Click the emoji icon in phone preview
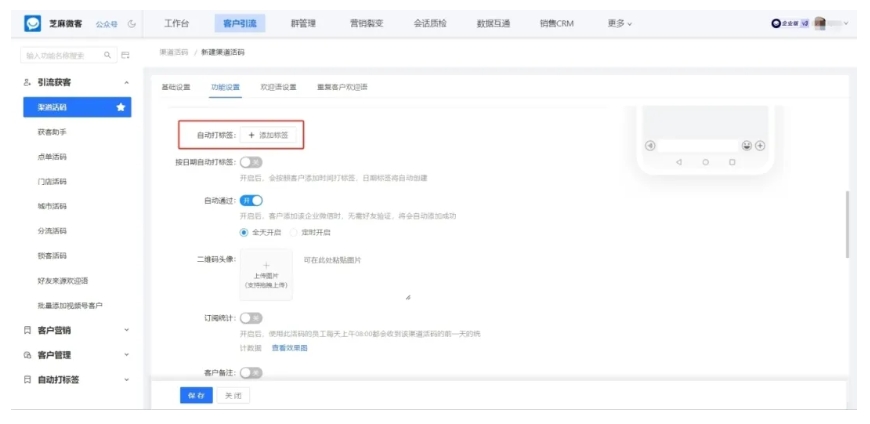Image resolution: width=870 pixels, height=424 pixels. pos(747,145)
